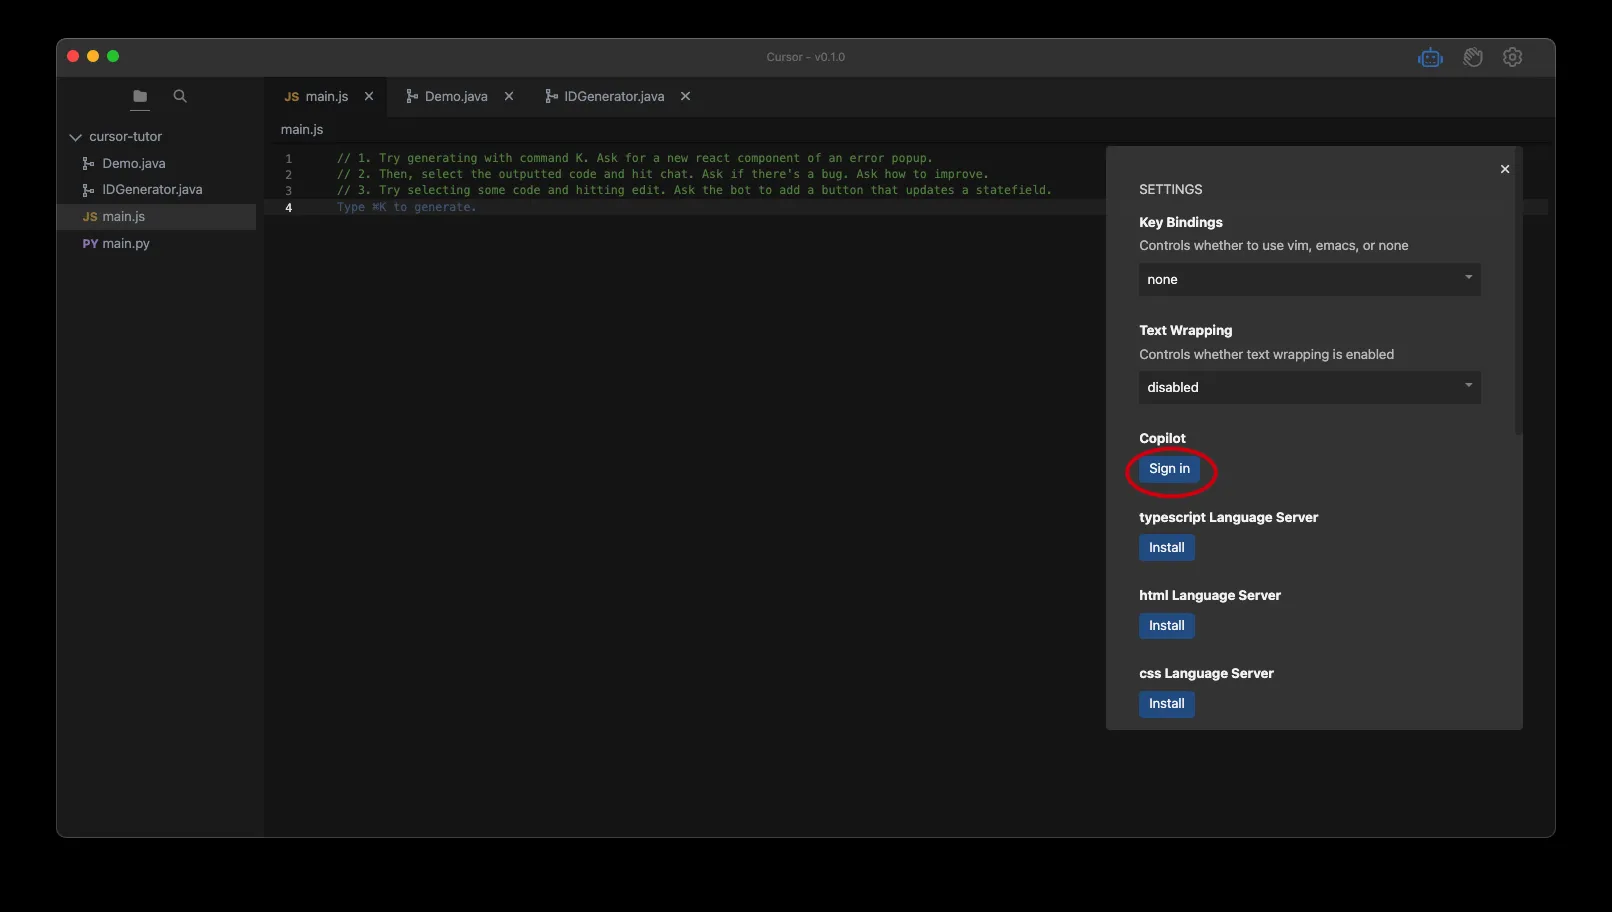The image size is (1612, 912).
Task: Install the html Language Server
Action: pos(1166,626)
